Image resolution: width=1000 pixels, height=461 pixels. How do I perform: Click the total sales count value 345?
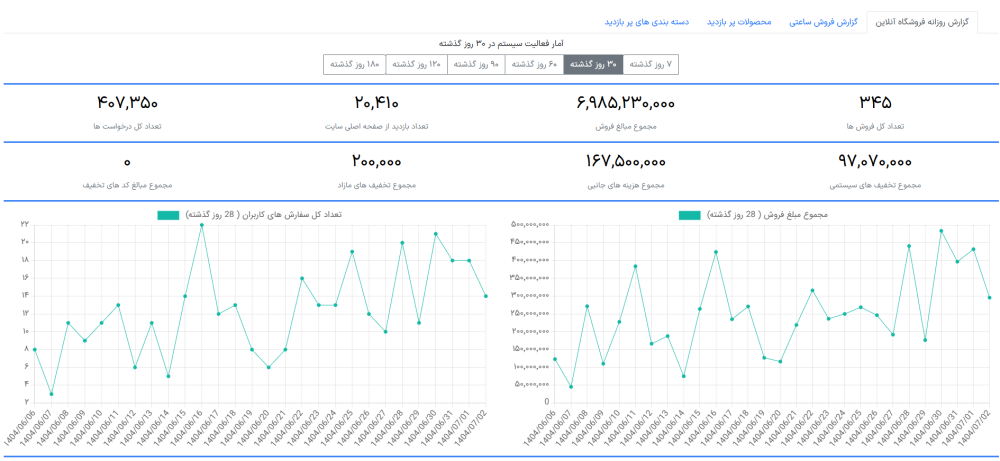873,103
